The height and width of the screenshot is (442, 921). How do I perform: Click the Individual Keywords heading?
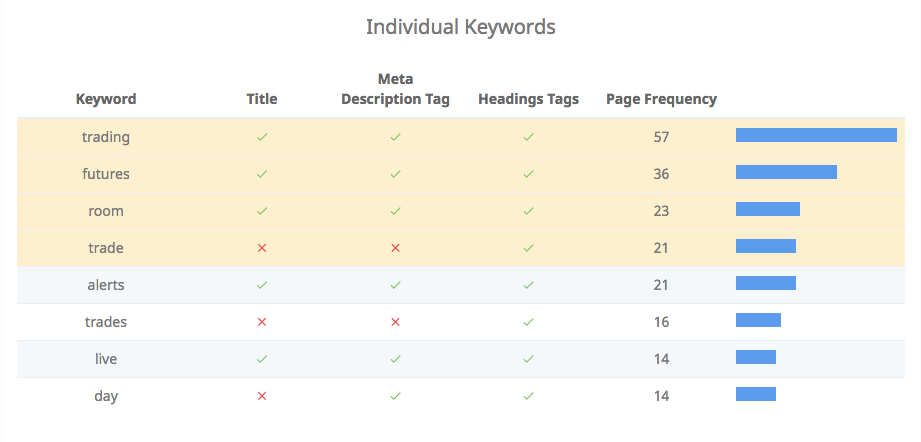460,27
